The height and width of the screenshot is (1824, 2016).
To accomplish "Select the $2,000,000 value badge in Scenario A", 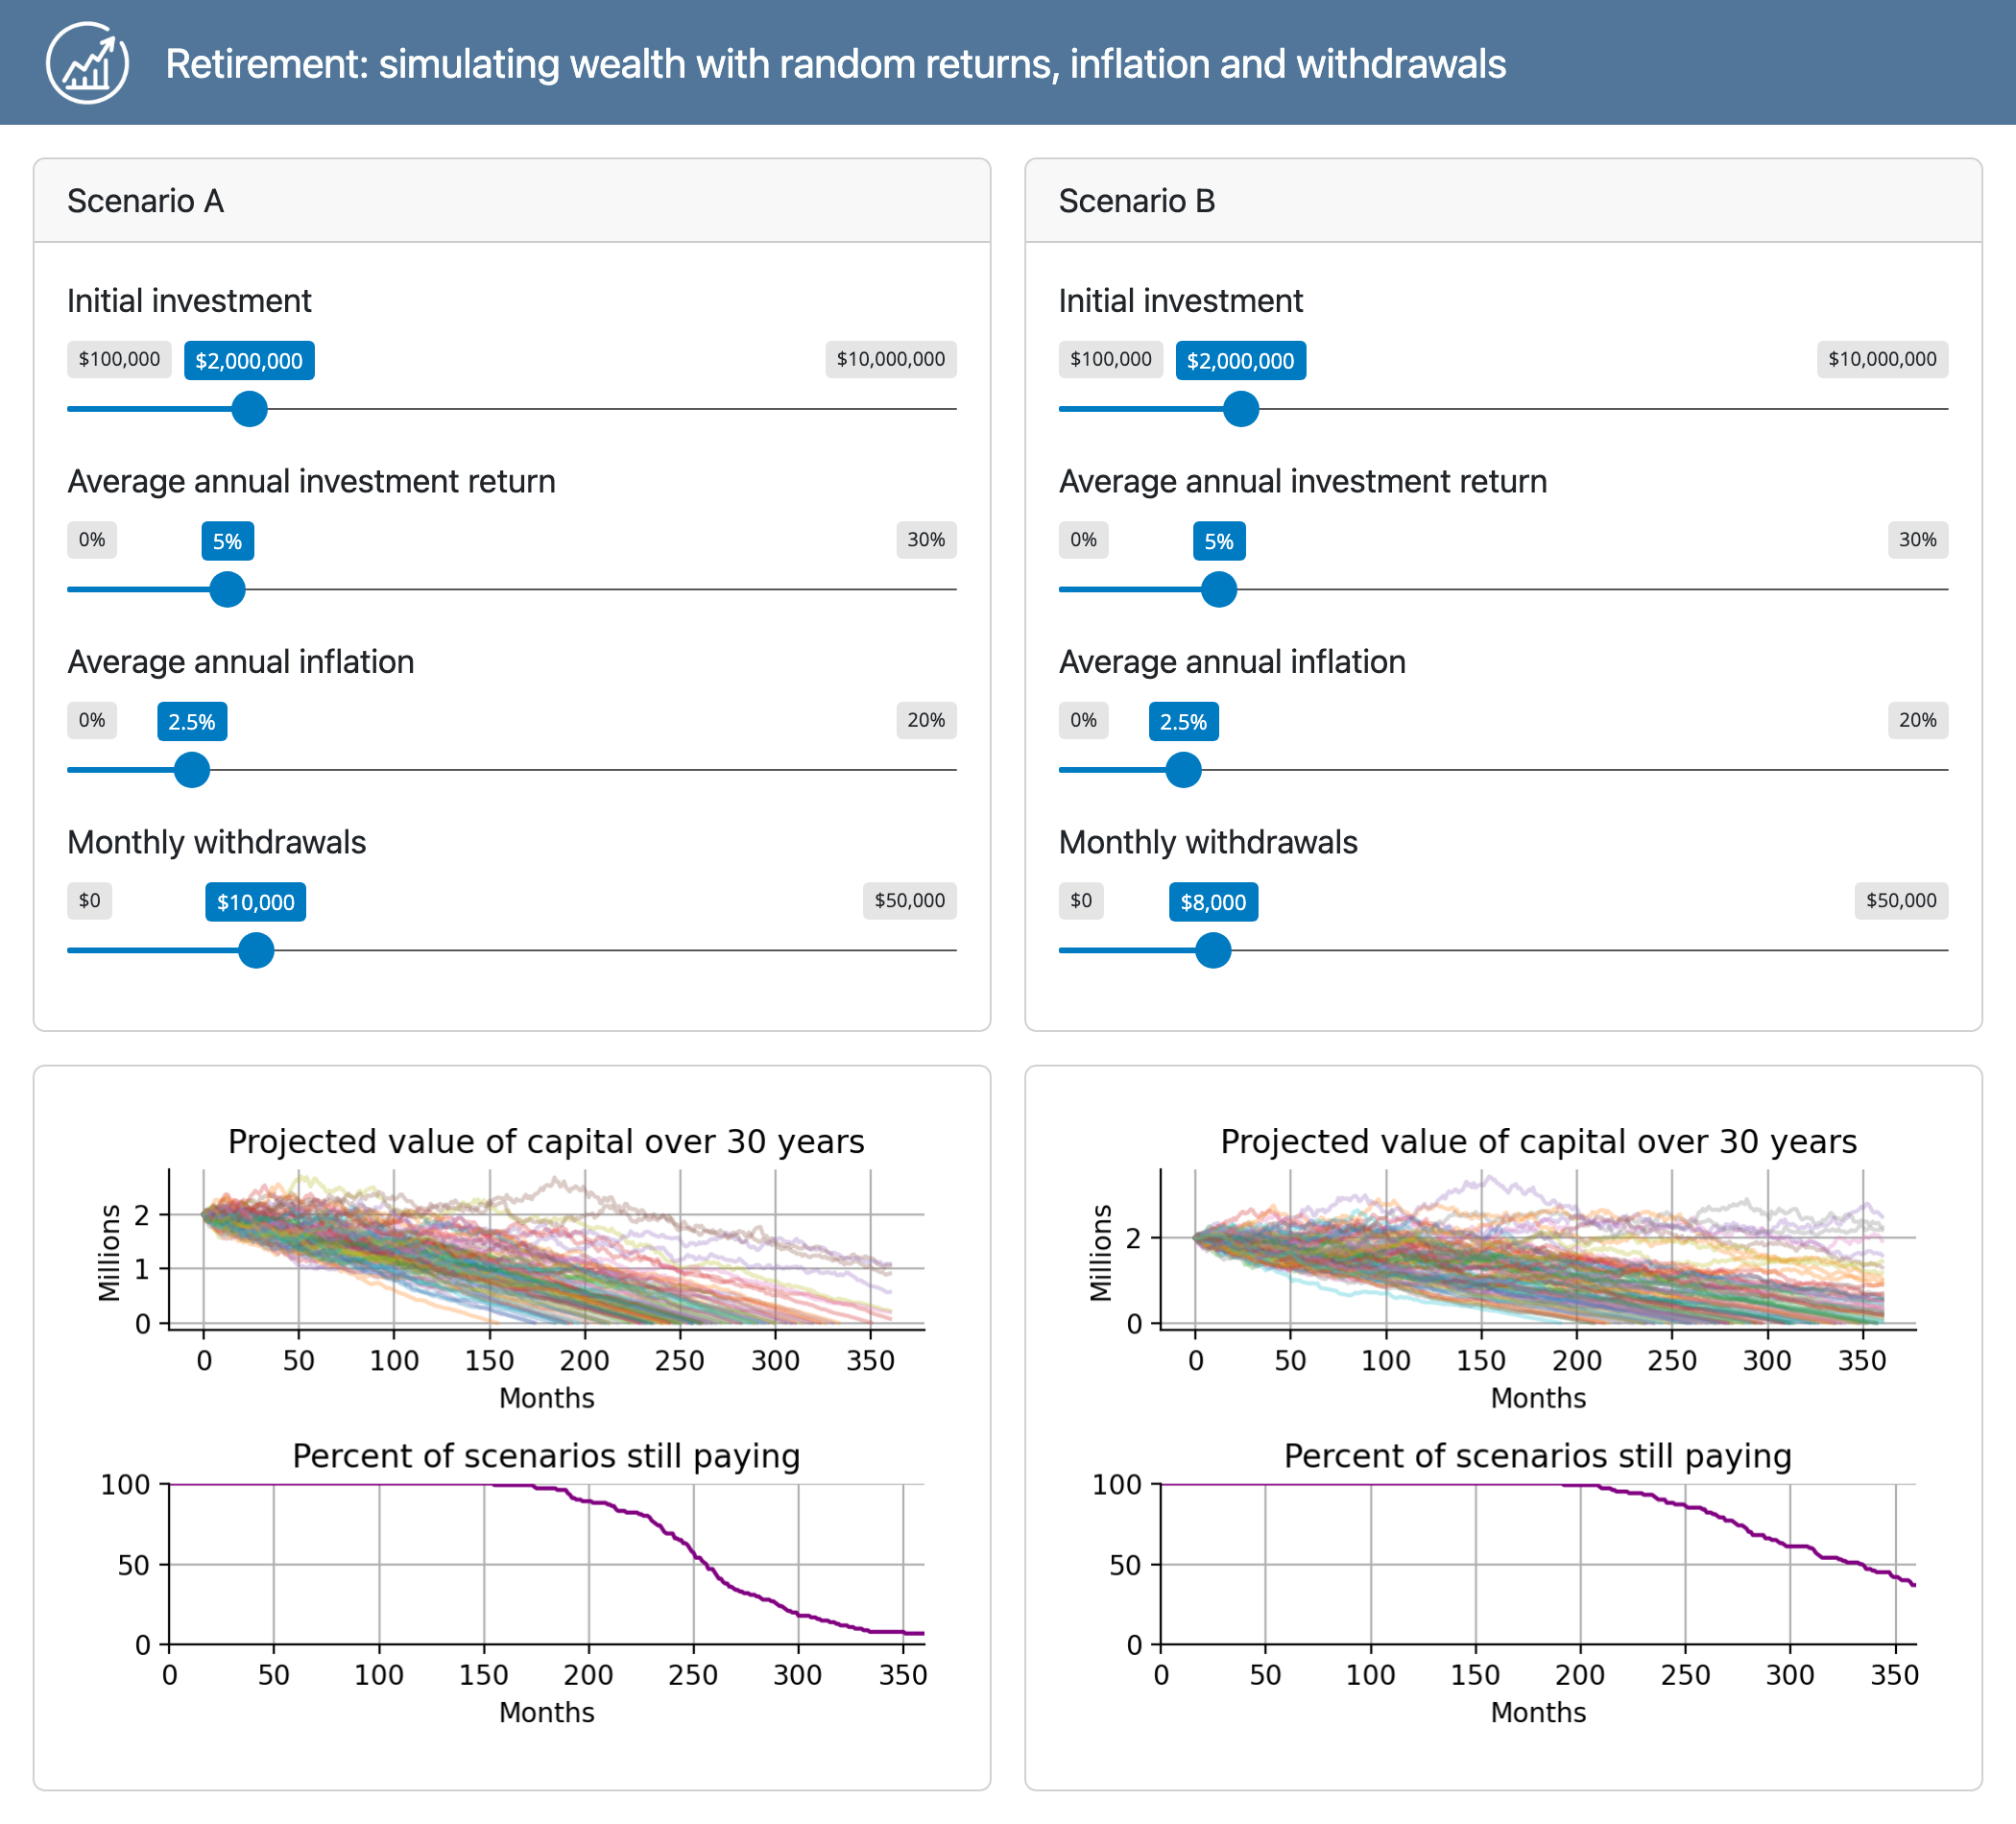I will pos(249,360).
